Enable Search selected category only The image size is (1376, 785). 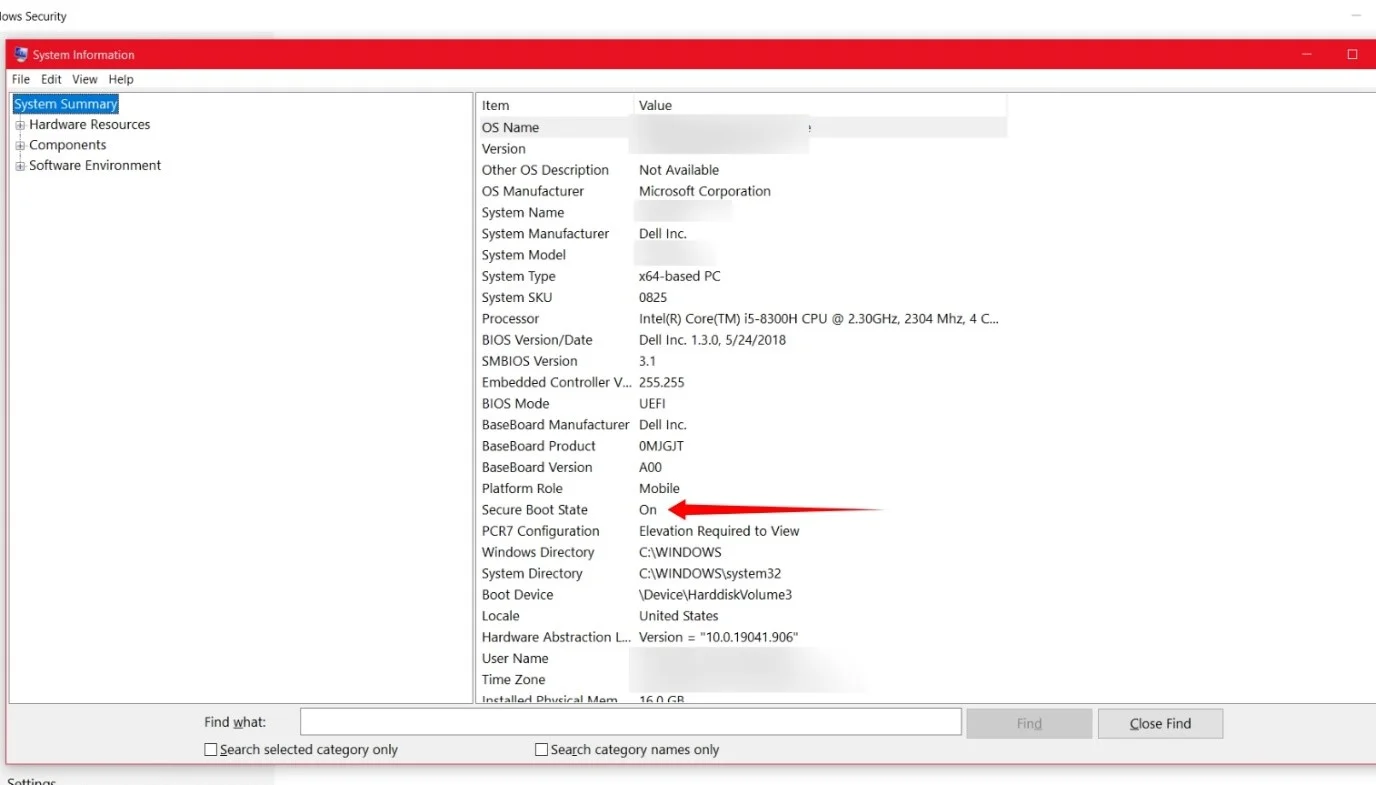(x=211, y=749)
